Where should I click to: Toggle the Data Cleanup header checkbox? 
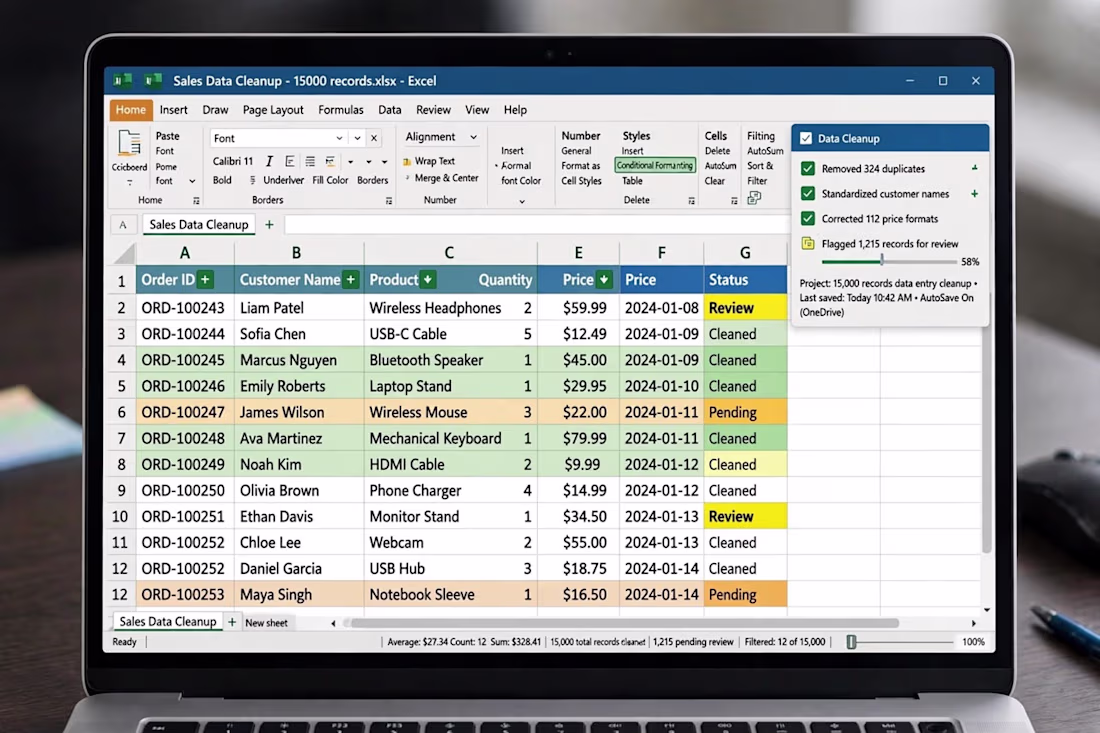(806, 138)
